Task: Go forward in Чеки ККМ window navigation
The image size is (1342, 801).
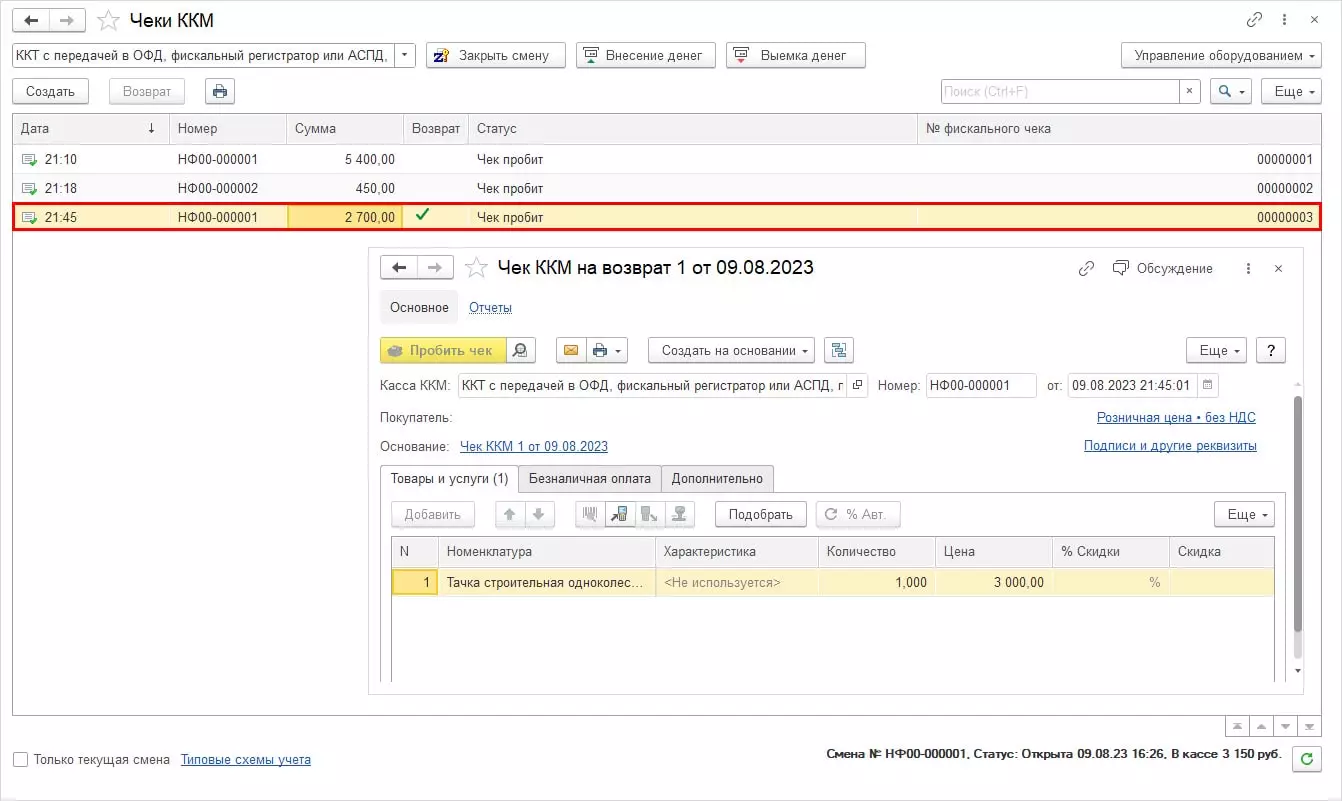Action: (x=68, y=20)
